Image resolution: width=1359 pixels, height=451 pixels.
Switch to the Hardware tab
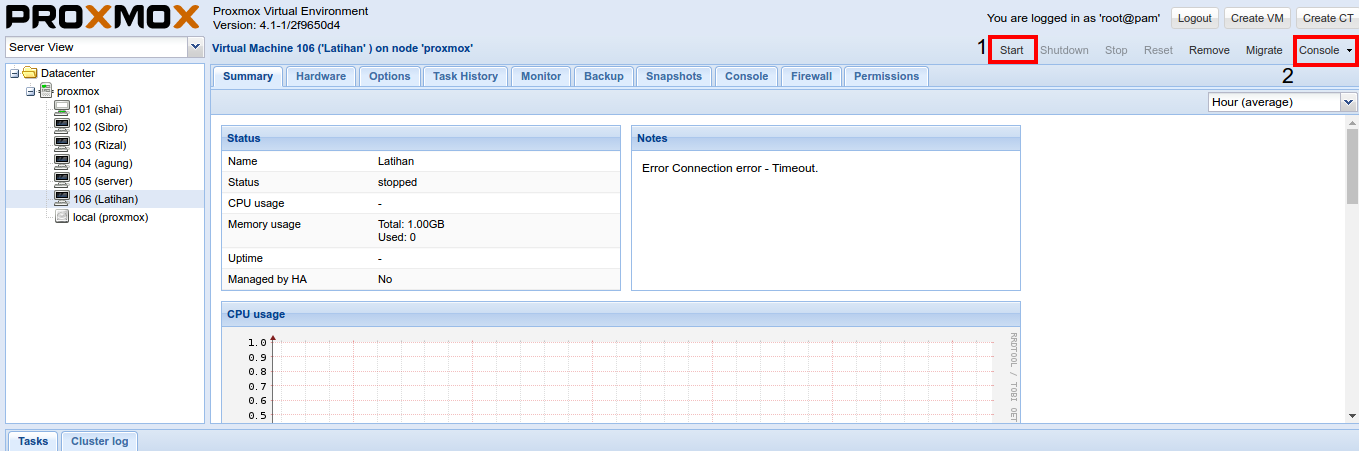coord(321,76)
